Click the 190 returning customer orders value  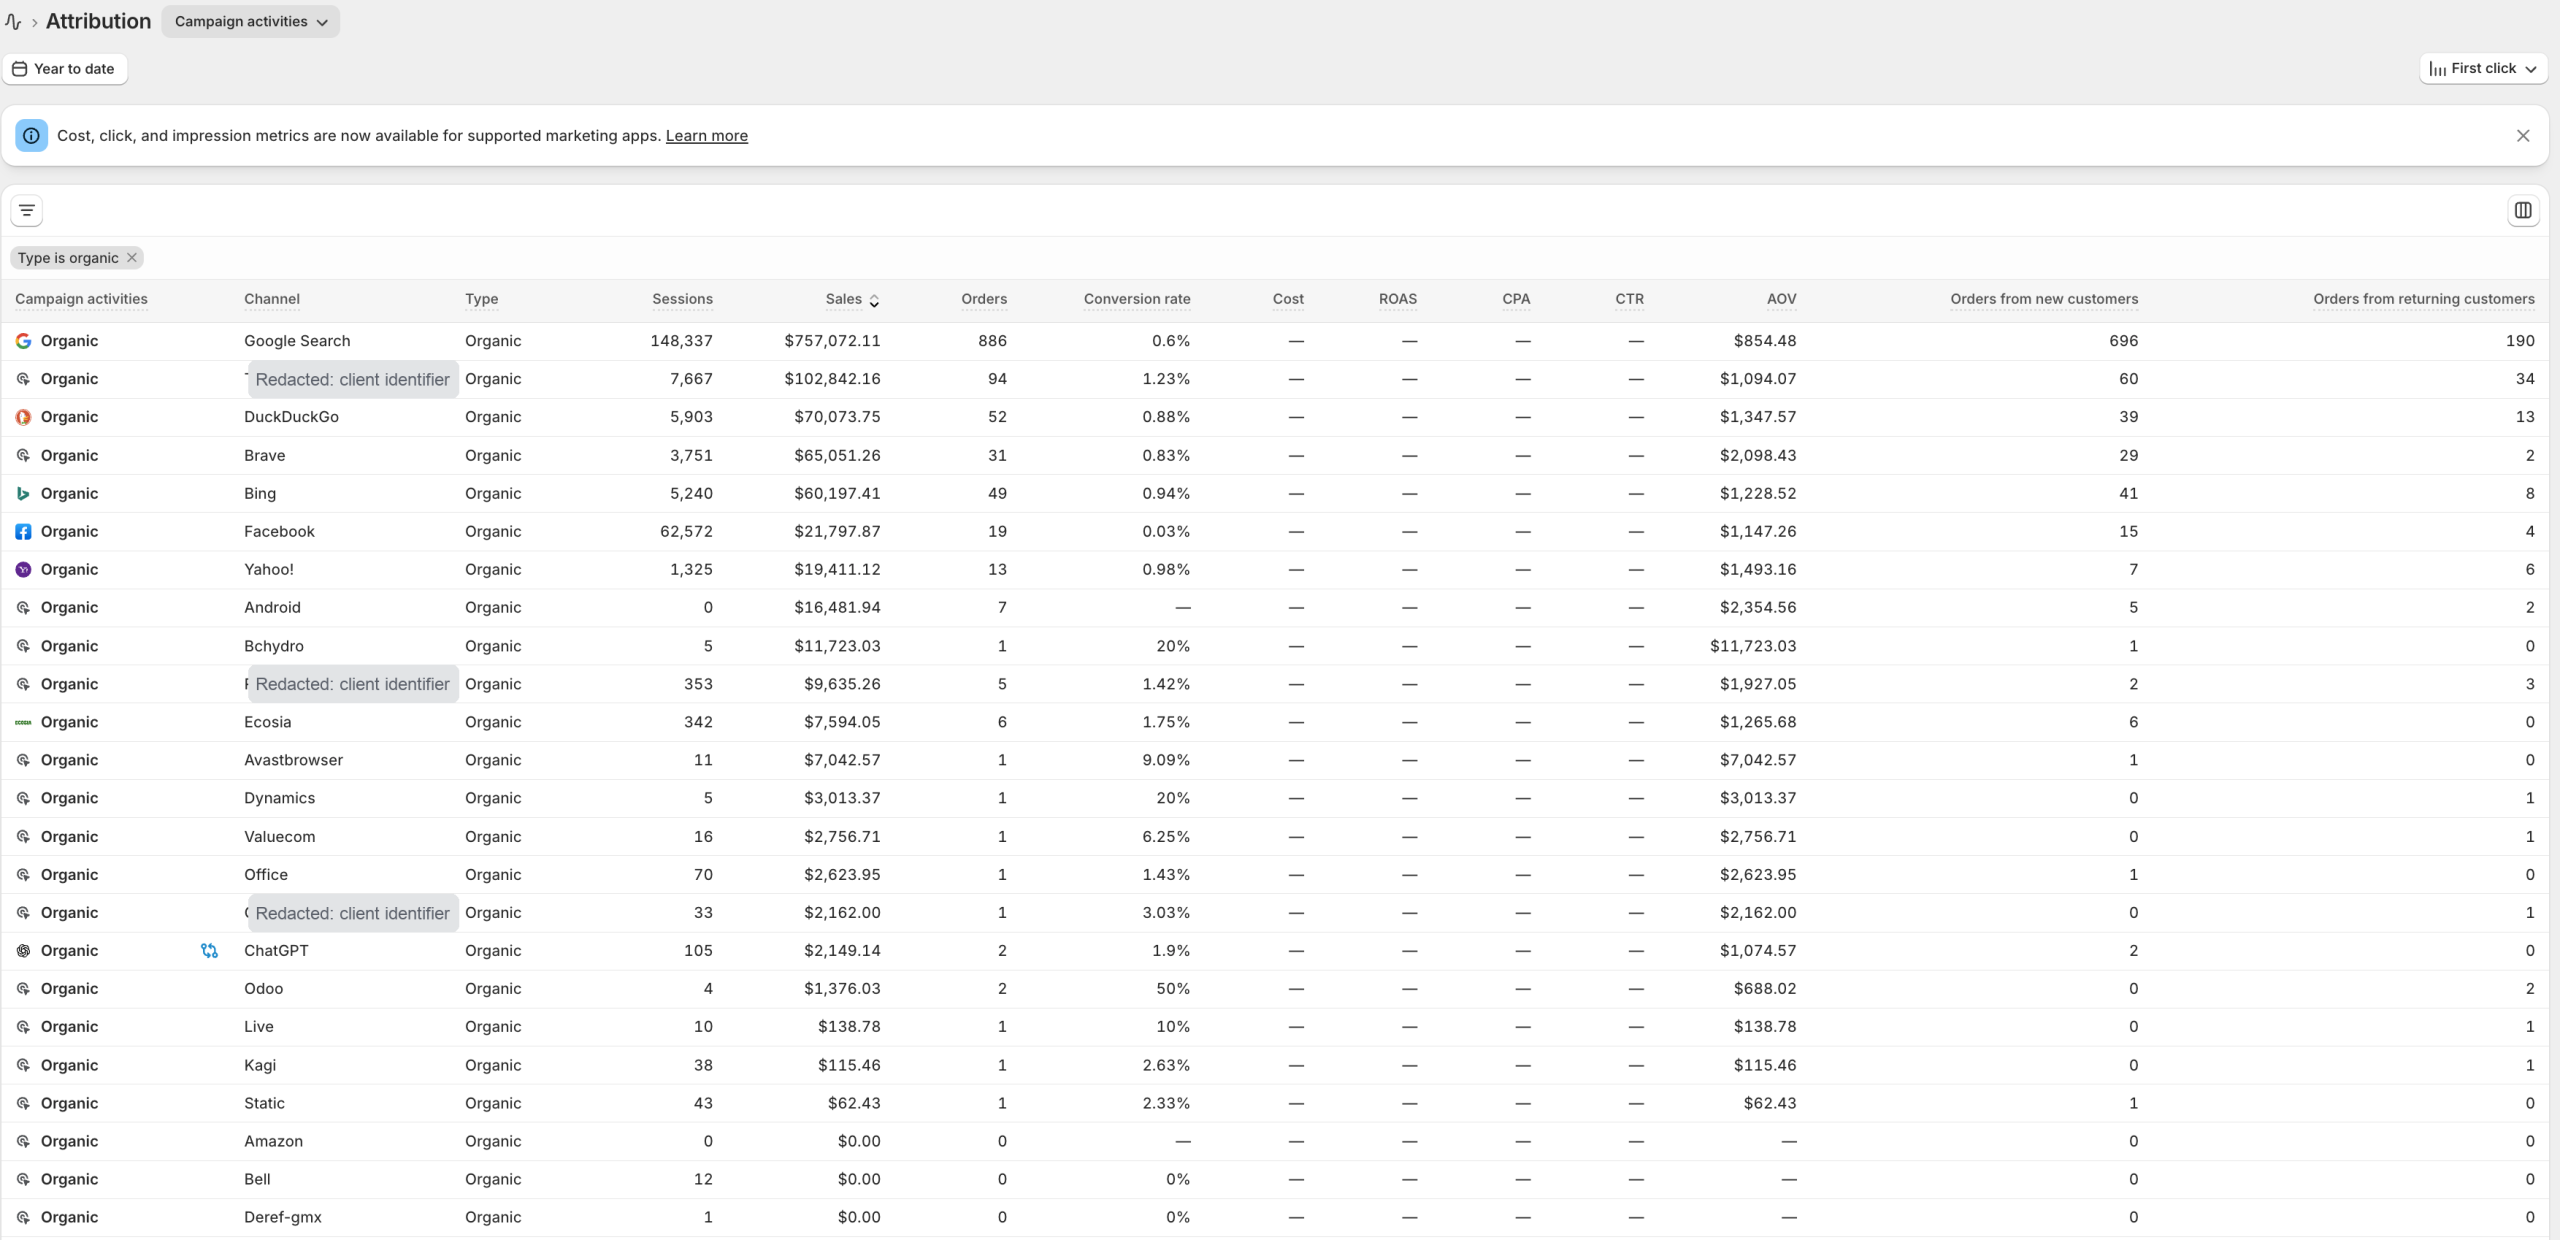[x=2520, y=341]
